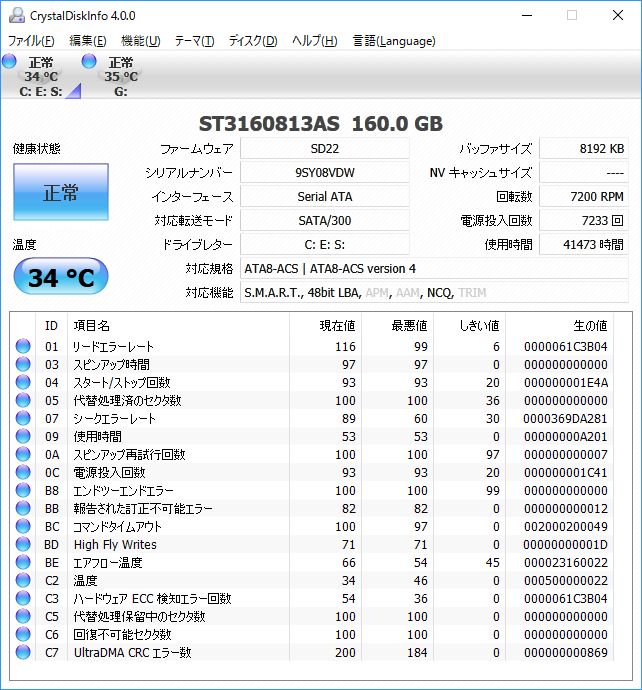
Task: Click status orb for attribute C7 UltraDMA CRC
Action: [x=23, y=653]
